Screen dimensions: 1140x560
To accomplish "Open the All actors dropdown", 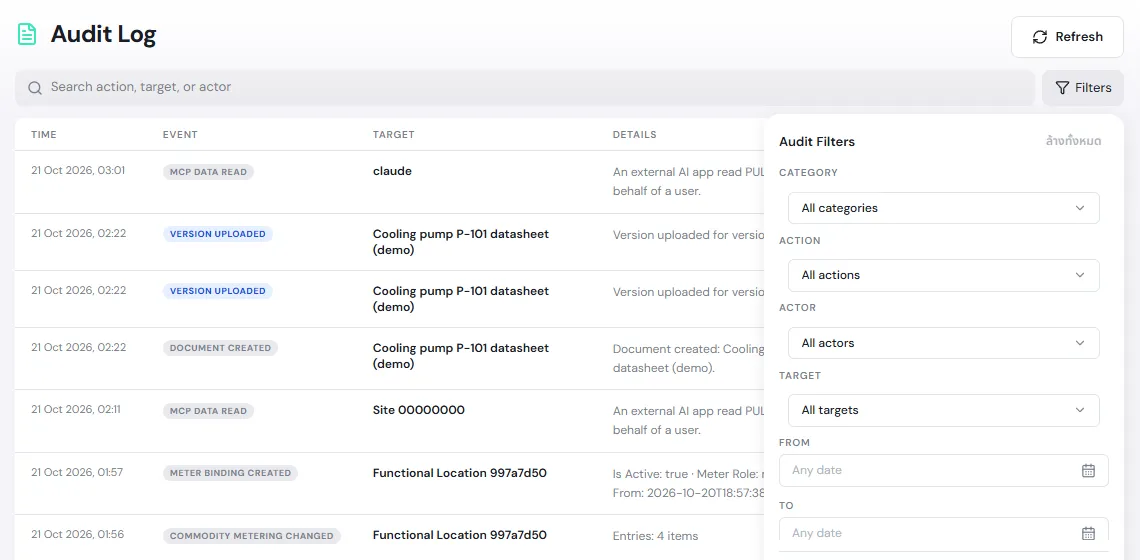I will (943, 343).
